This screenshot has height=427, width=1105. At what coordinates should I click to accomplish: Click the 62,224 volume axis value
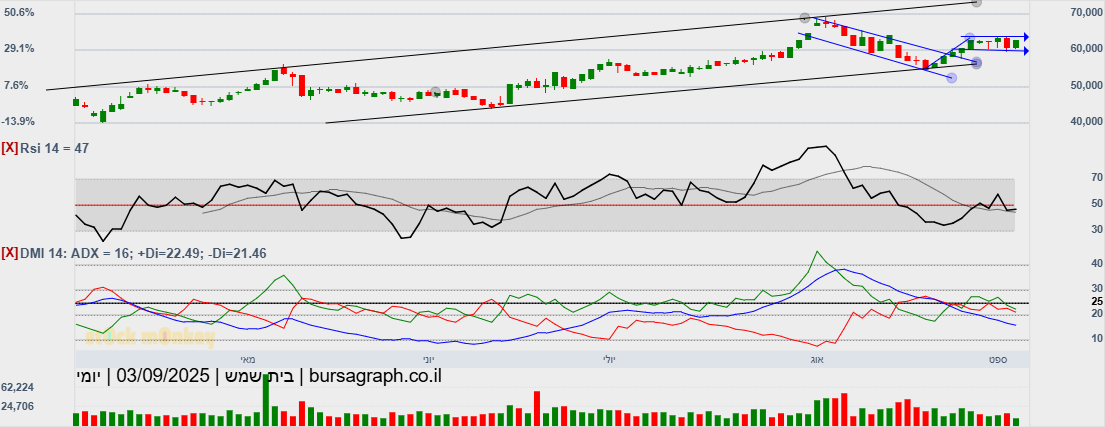[18, 388]
